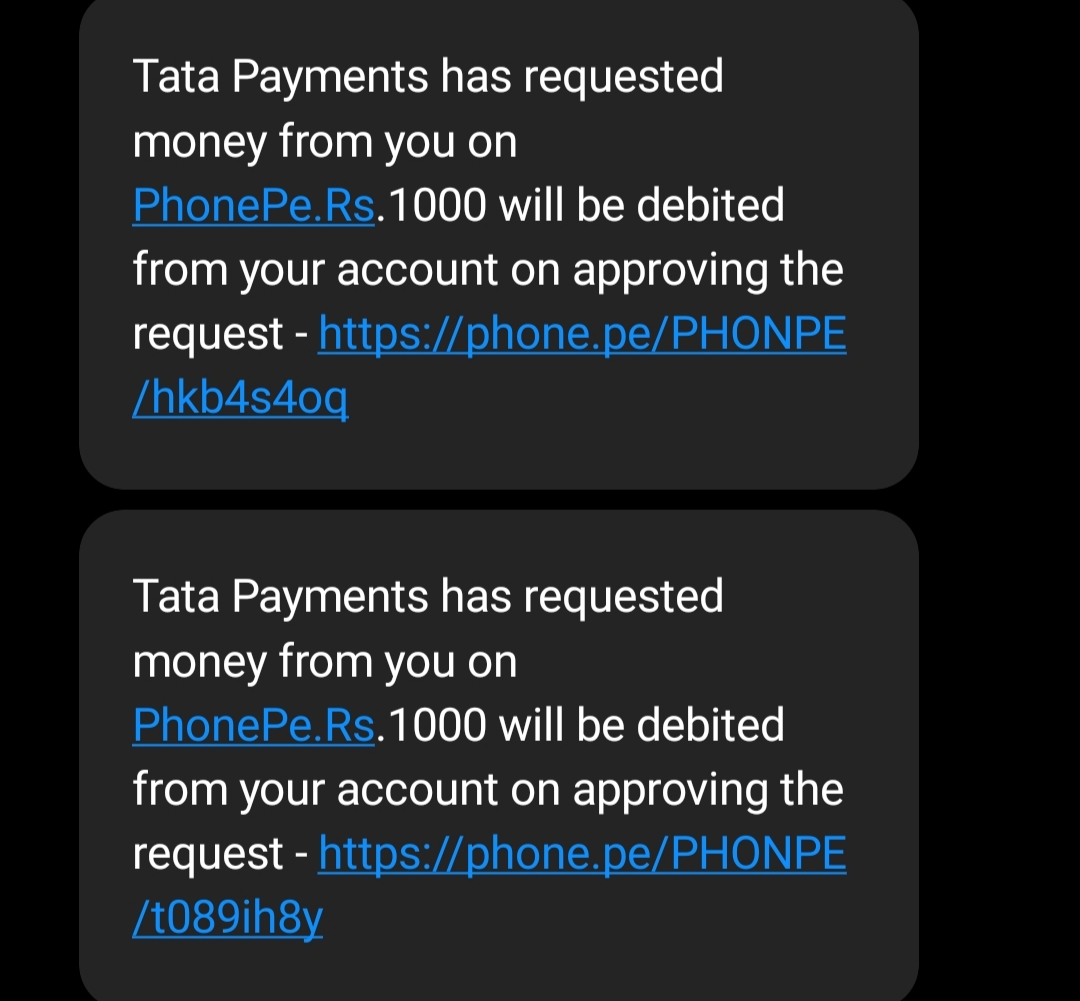
Task: Click the word "requested" in the second message
Action: point(622,597)
